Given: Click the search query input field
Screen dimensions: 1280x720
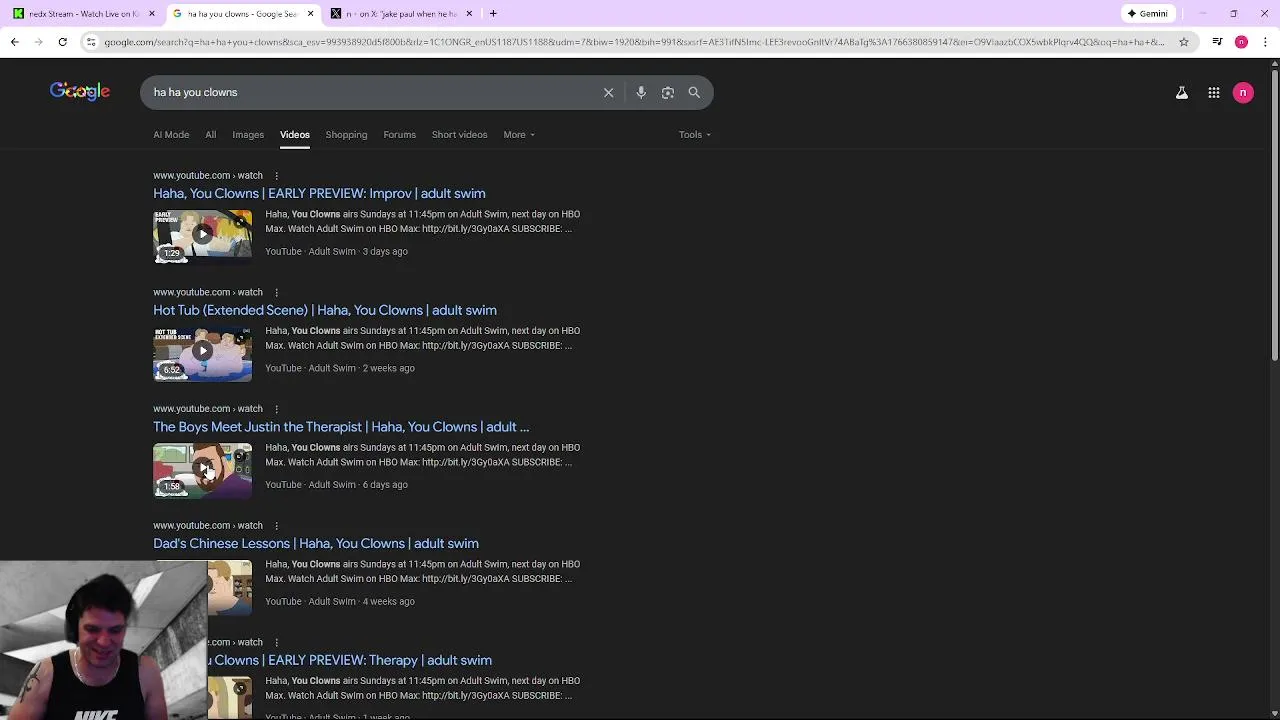Looking at the screenshot, I should coord(370,92).
